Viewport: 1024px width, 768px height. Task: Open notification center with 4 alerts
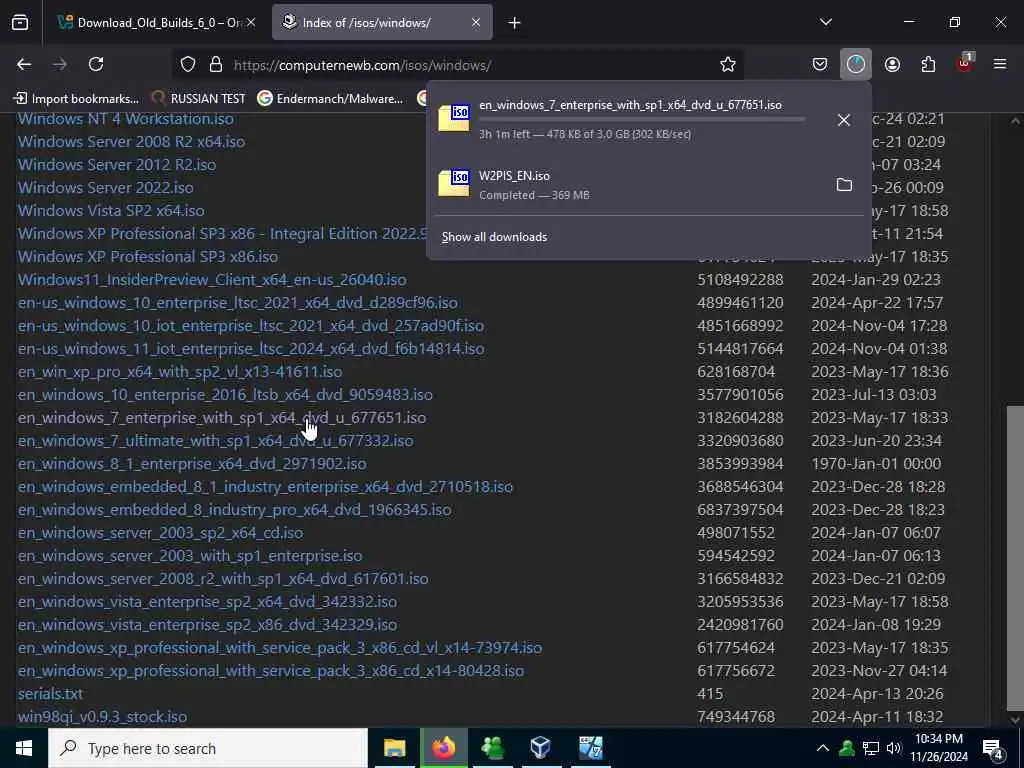click(993, 749)
